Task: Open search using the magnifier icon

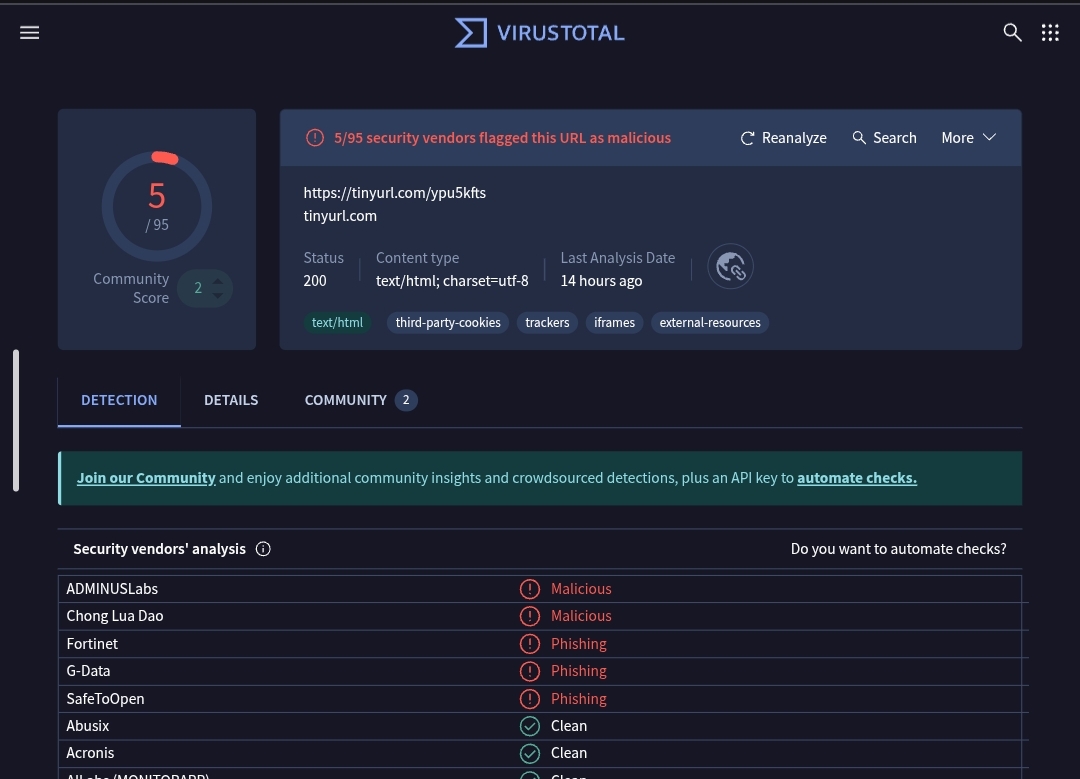Action: 1012,32
